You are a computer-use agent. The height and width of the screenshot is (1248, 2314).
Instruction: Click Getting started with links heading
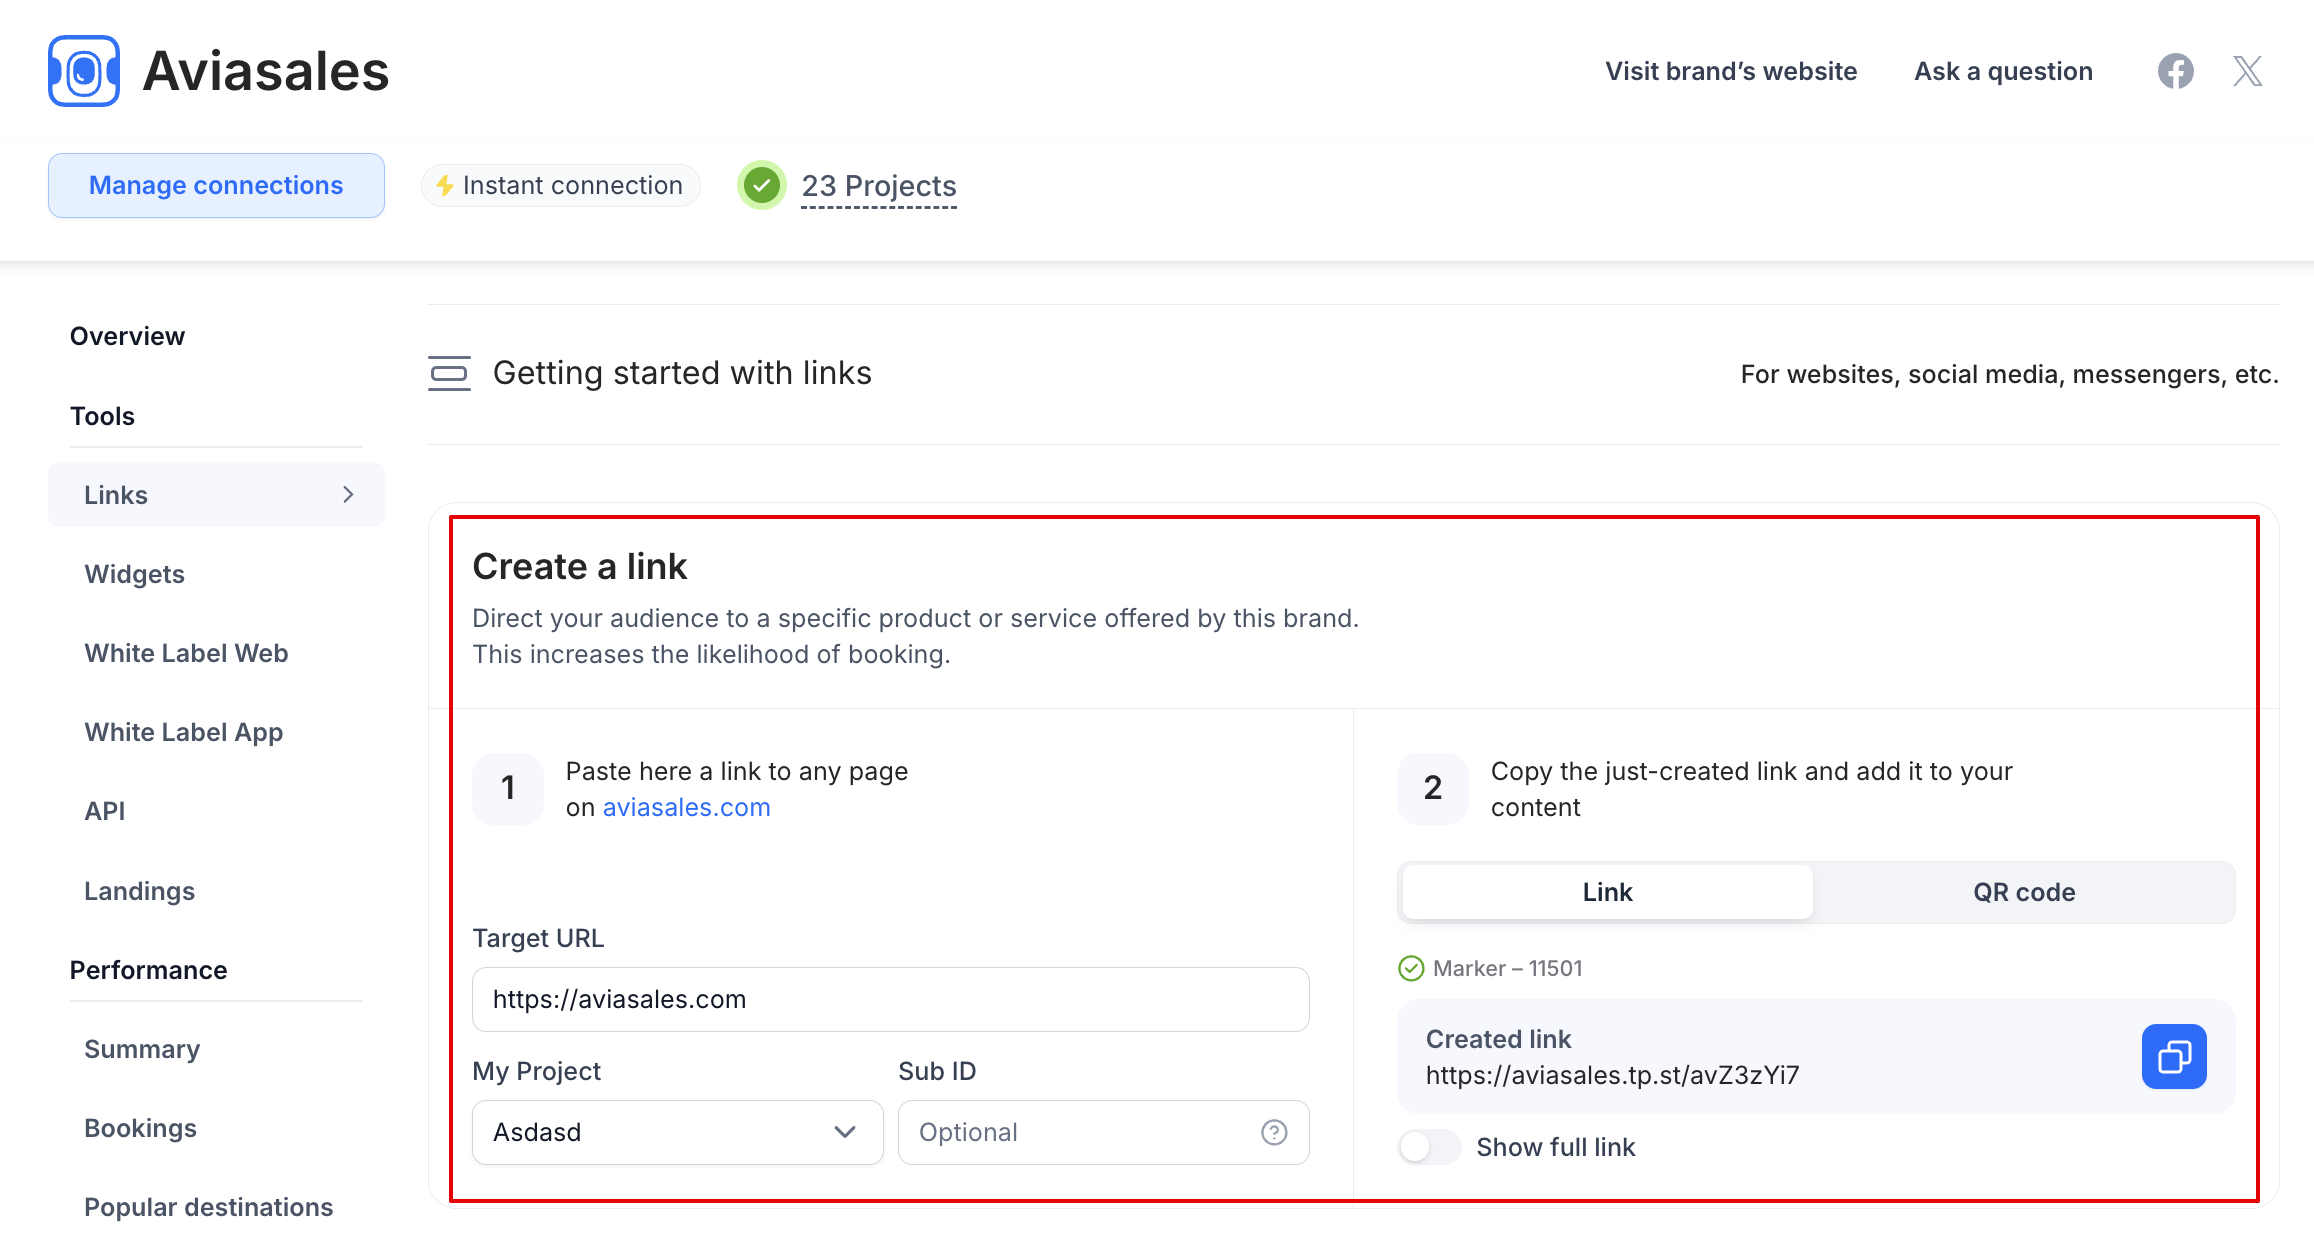[682, 373]
